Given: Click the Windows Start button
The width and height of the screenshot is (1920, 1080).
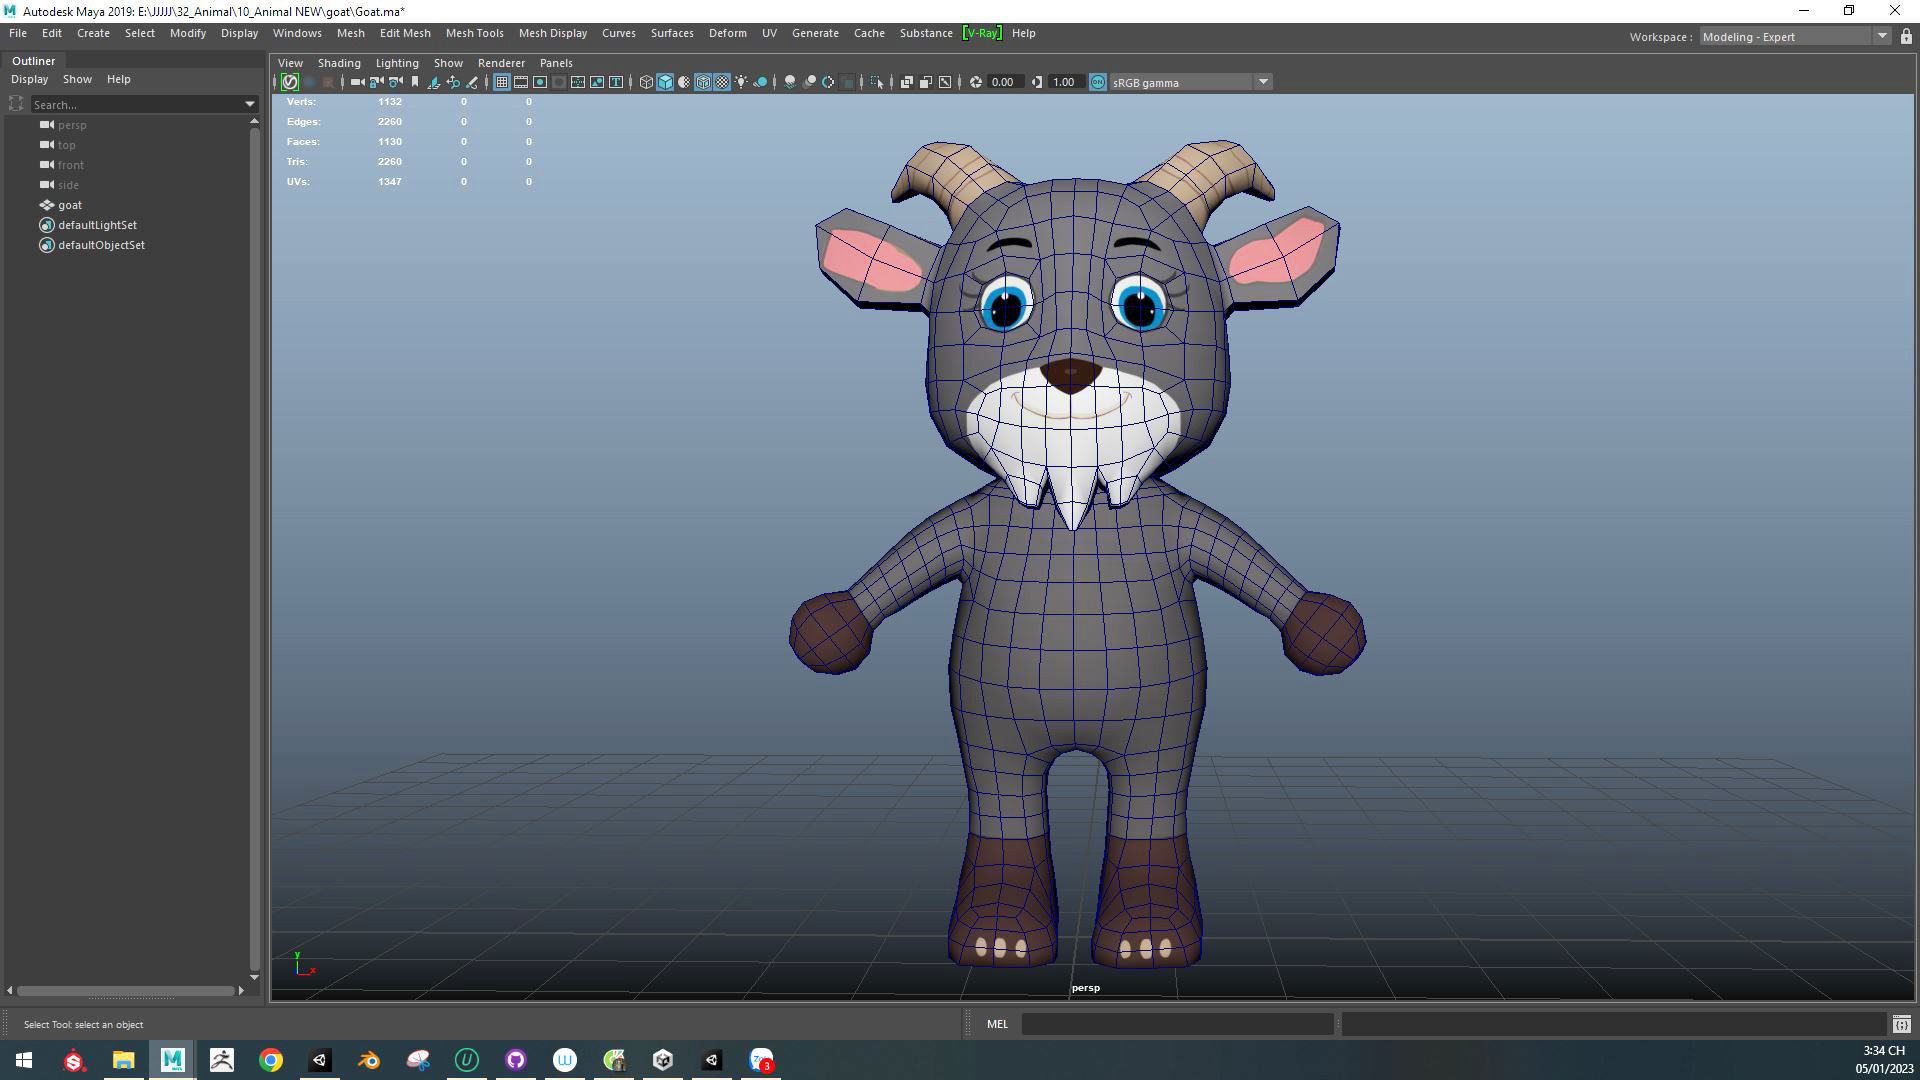Looking at the screenshot, I should 24,1060.
